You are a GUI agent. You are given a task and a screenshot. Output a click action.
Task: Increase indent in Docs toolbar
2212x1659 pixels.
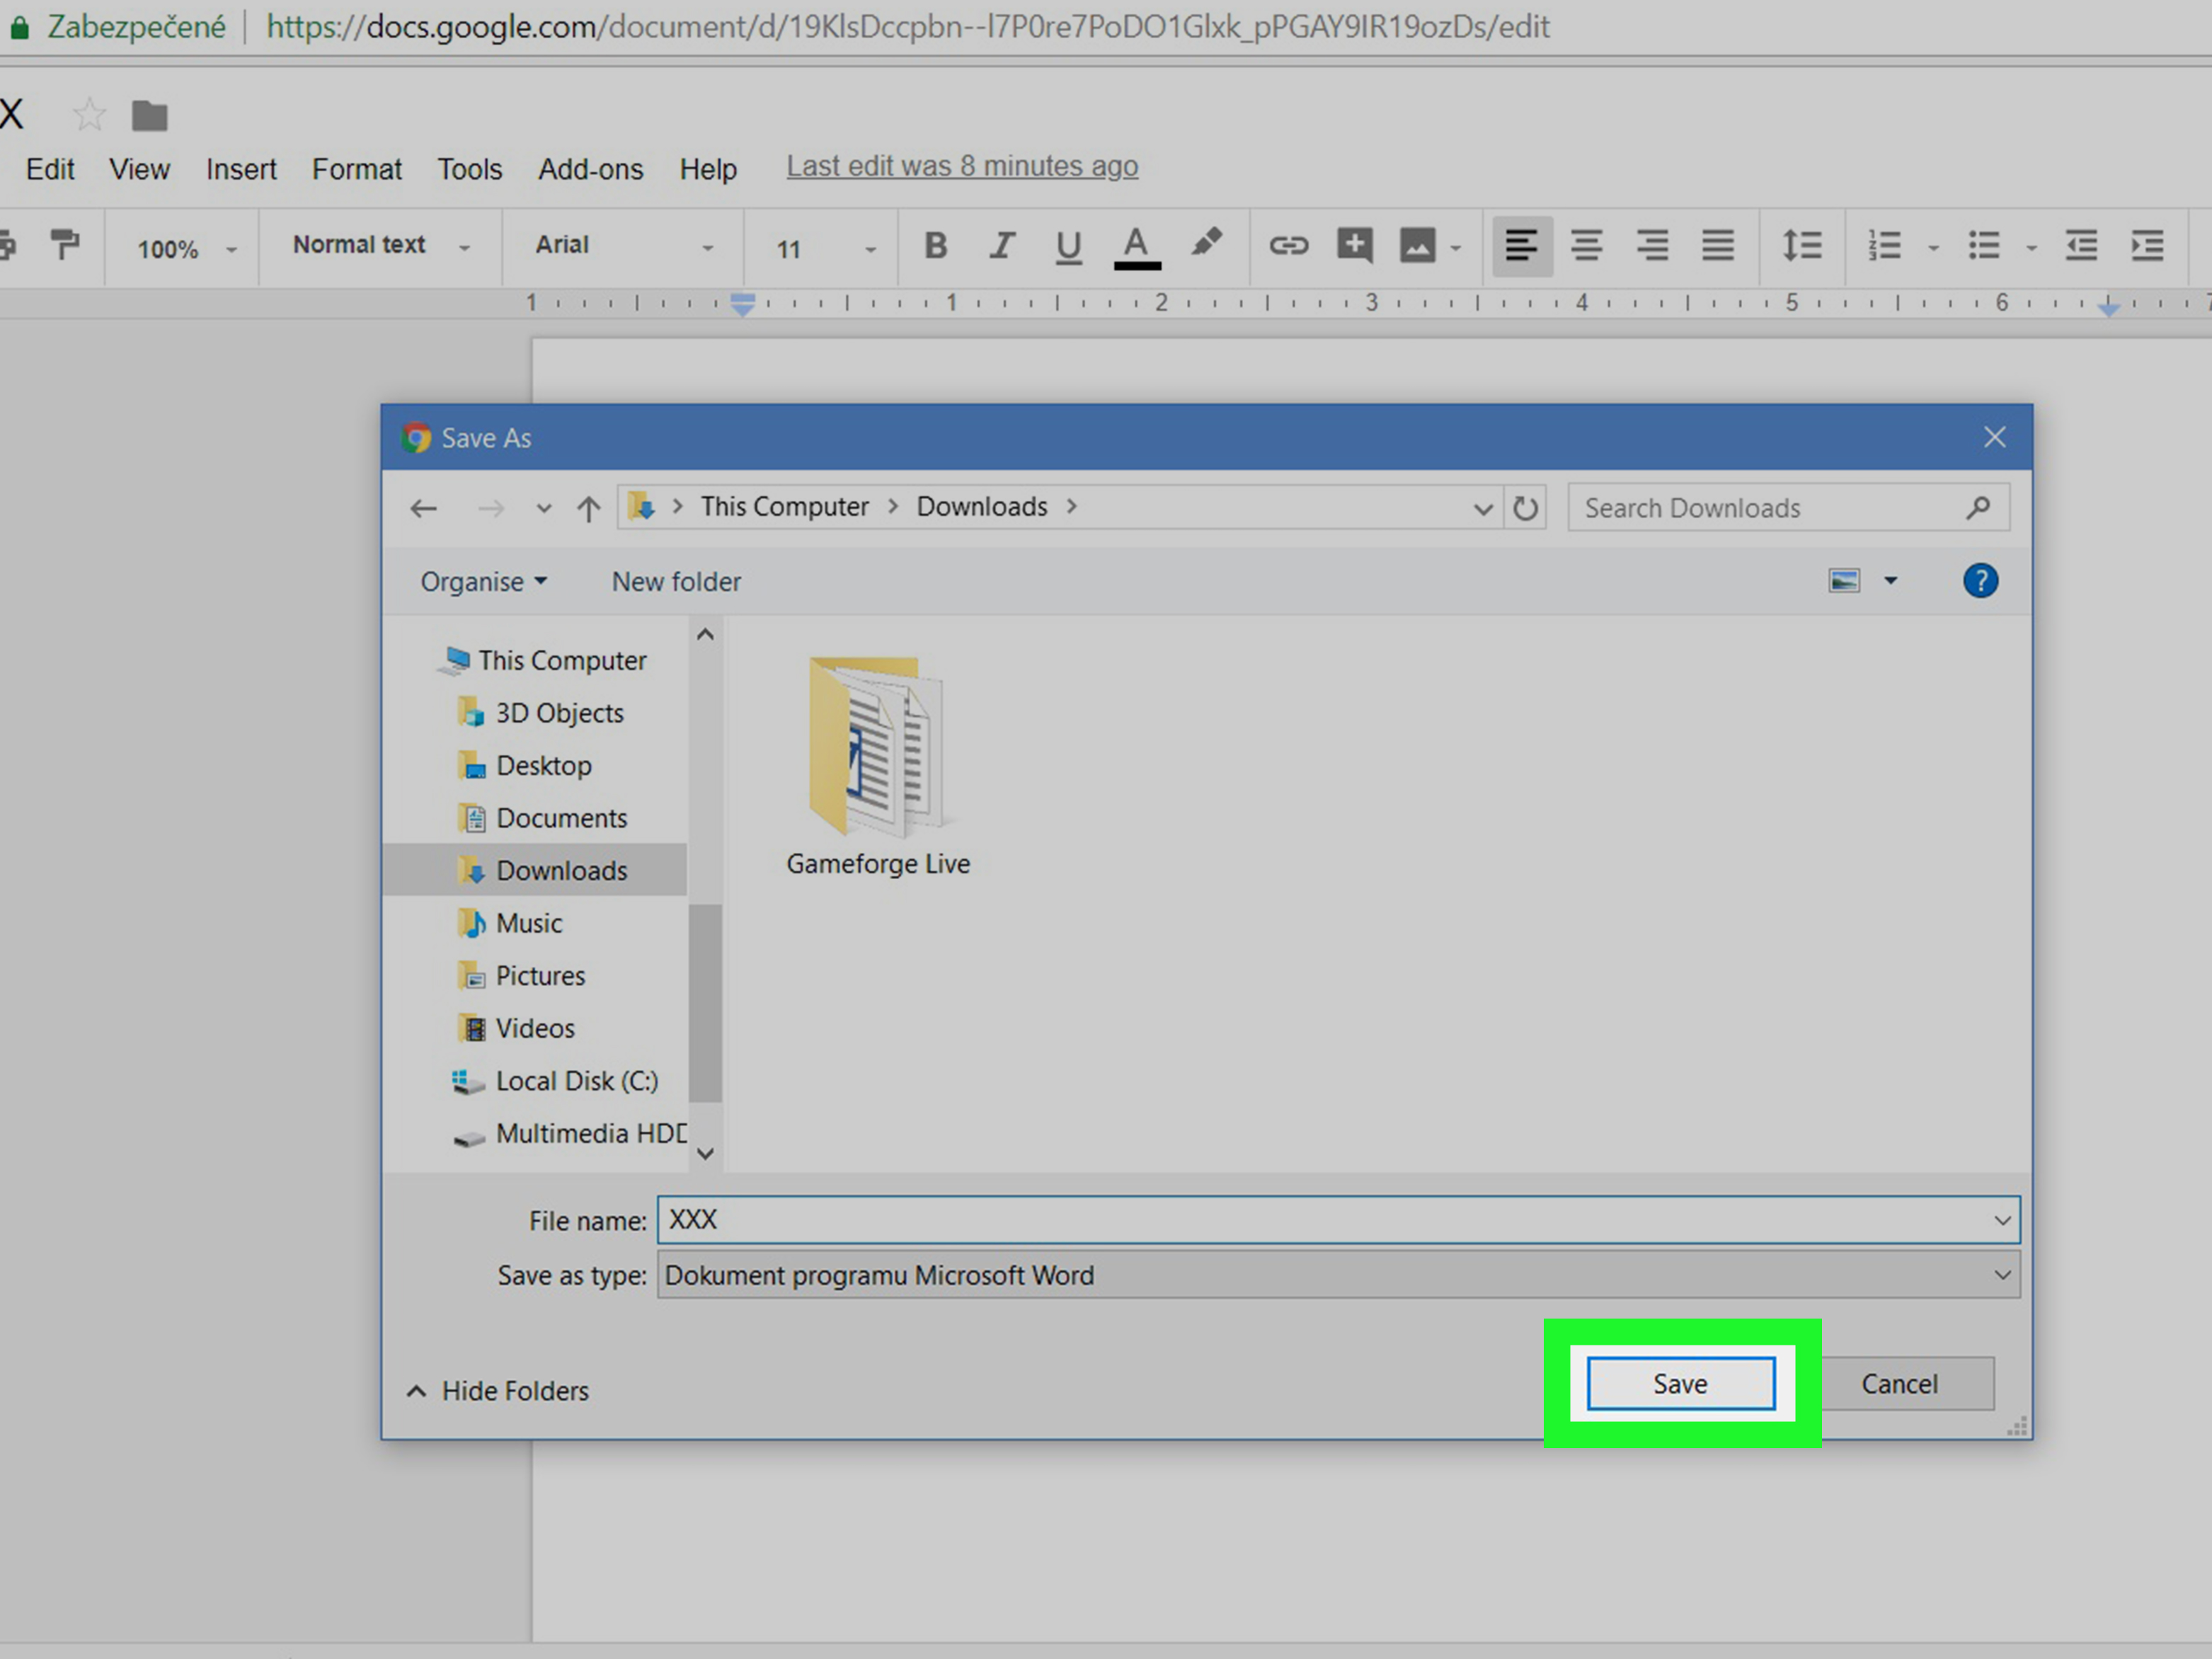[2147, 245]
